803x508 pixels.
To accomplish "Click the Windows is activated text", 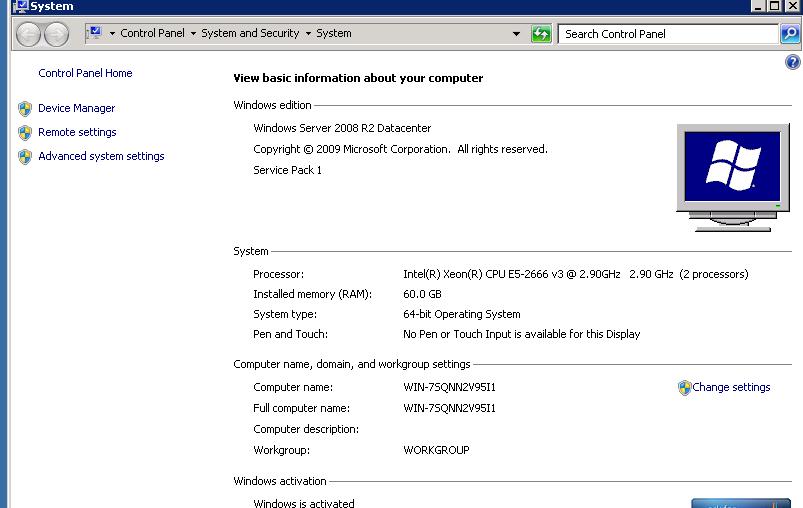I will (304, 503).
